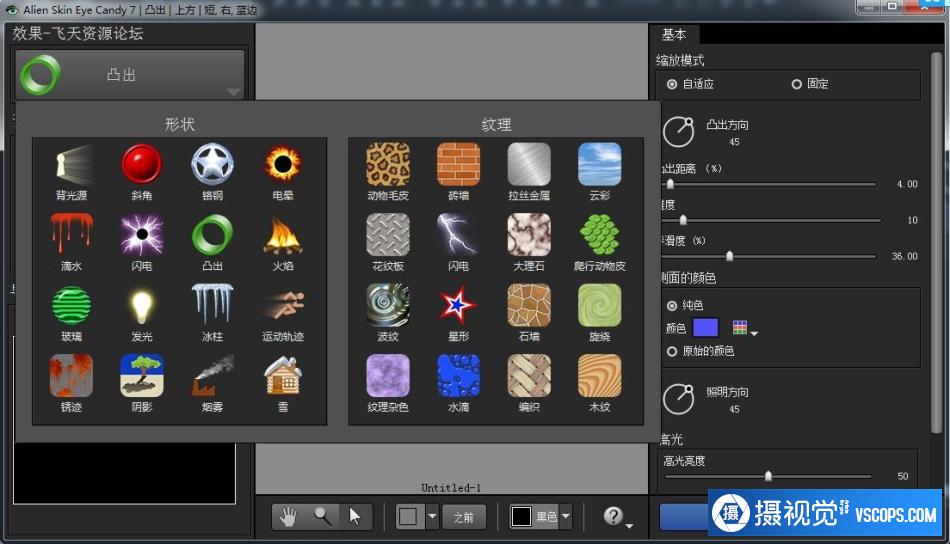This screenshot has width=950, height=544.
Task: Click the preview split square button
Action: (x=409, y=517)
